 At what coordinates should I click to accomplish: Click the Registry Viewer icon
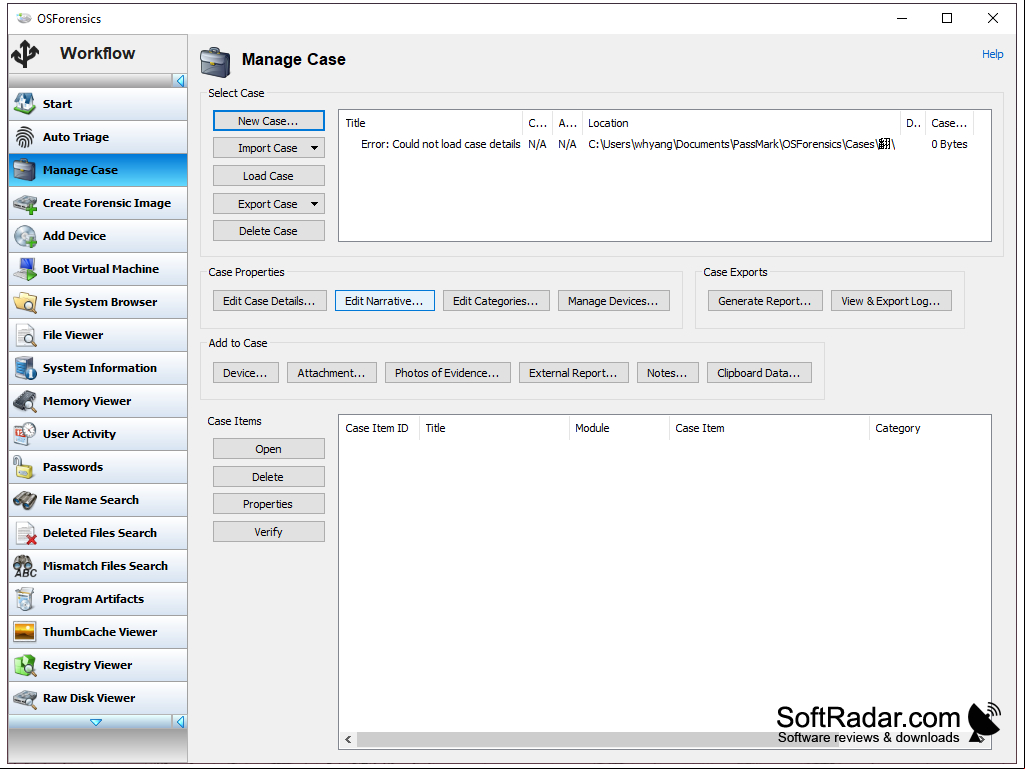[x=25, y=665]
